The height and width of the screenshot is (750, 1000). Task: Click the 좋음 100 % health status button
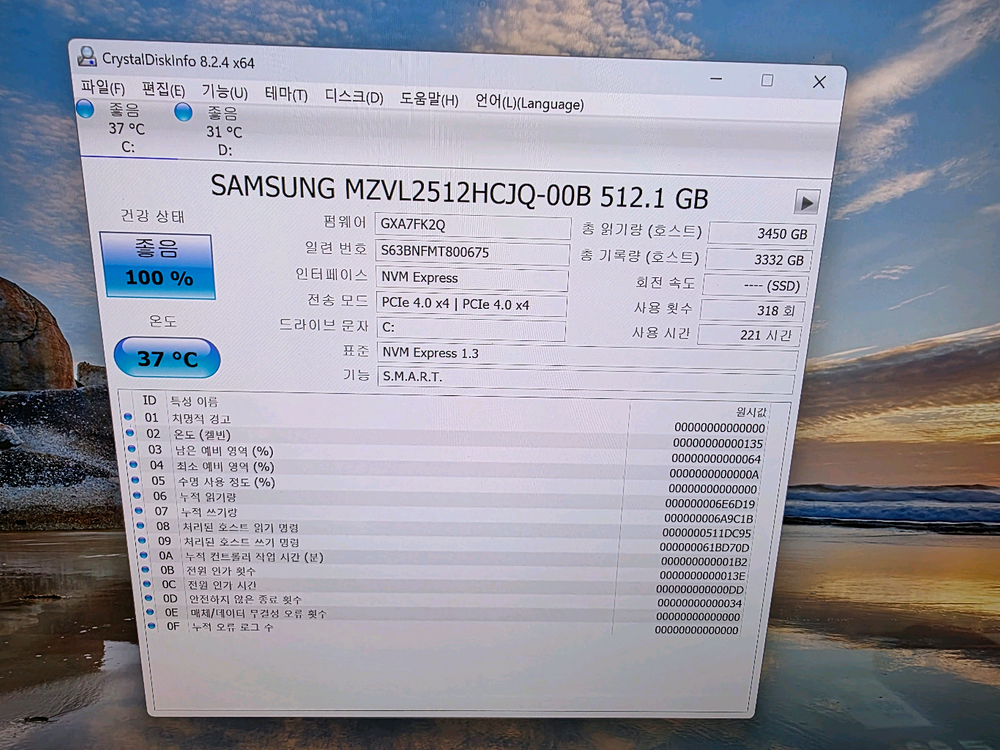[158, 266]
